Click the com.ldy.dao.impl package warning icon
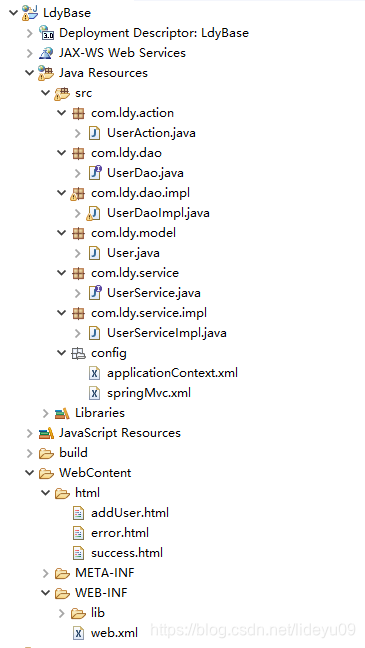The width and height of the screenshot is (365, 648). tap(78, 193)
